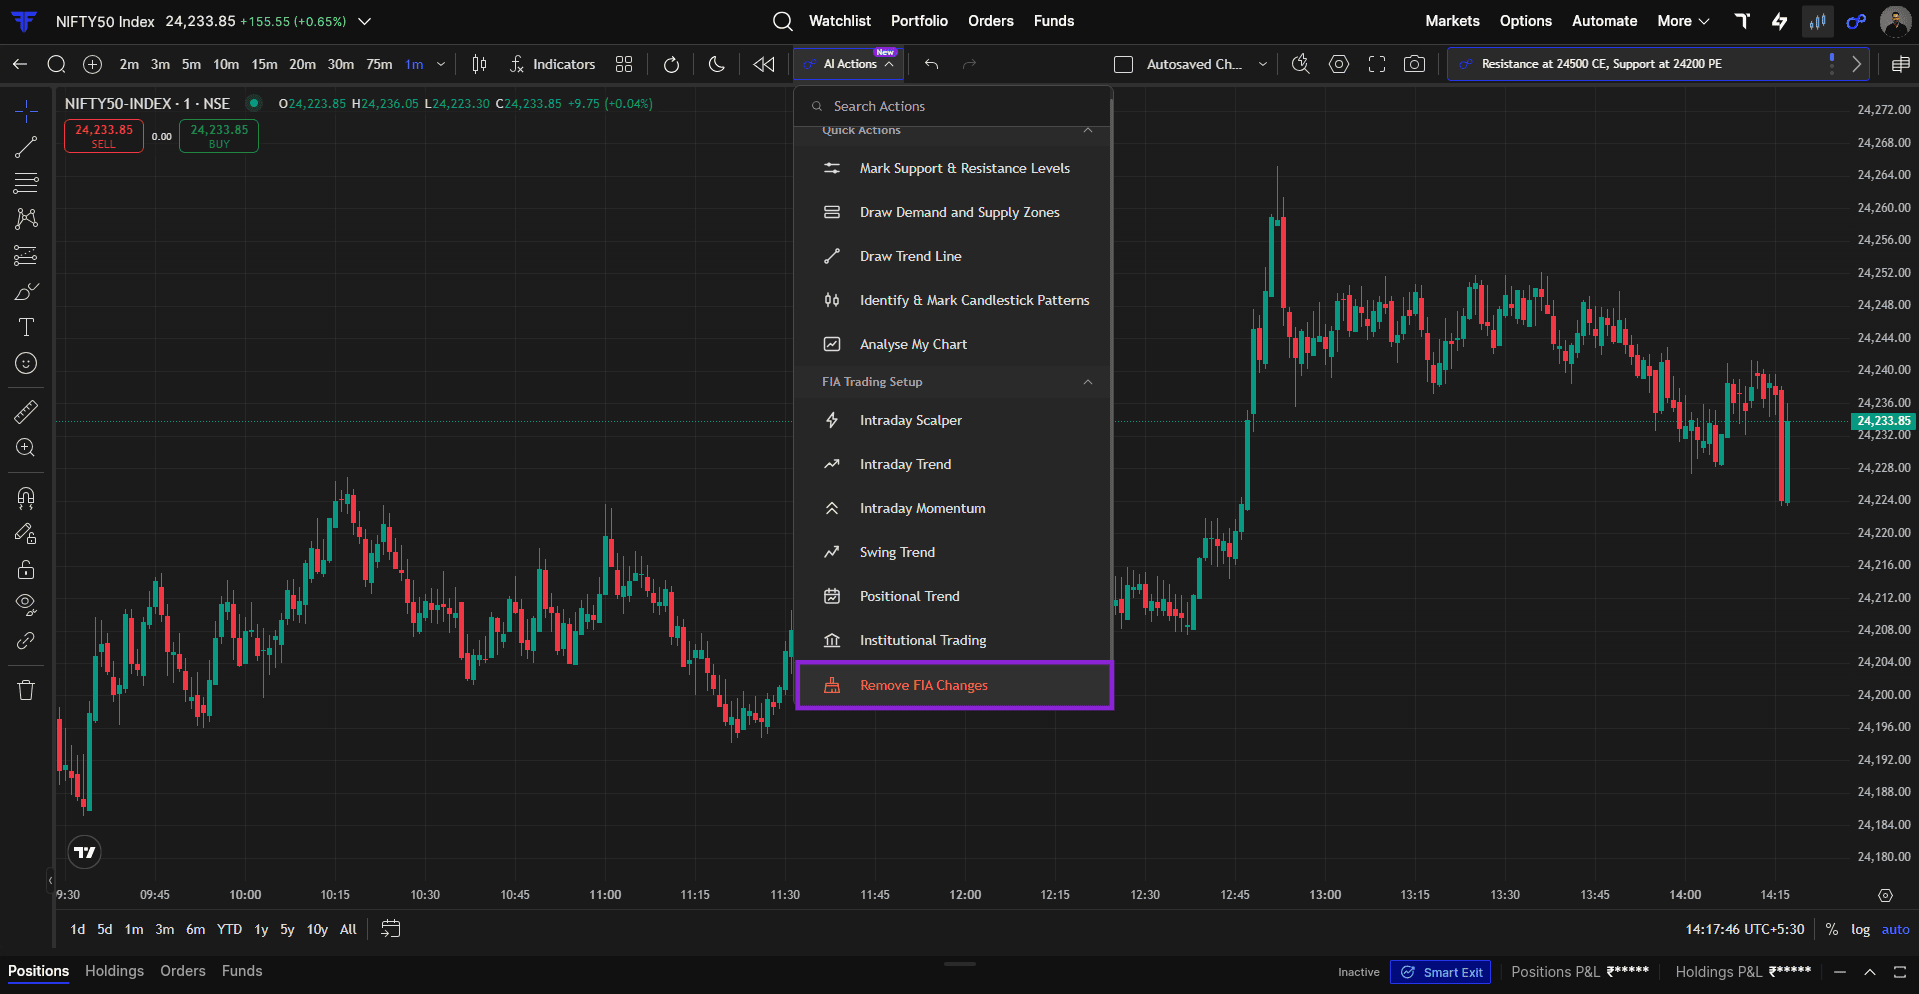Open the search magnifier in the top navigation
This screenshot has width=1919, height=994.
[x=783, y=21]
